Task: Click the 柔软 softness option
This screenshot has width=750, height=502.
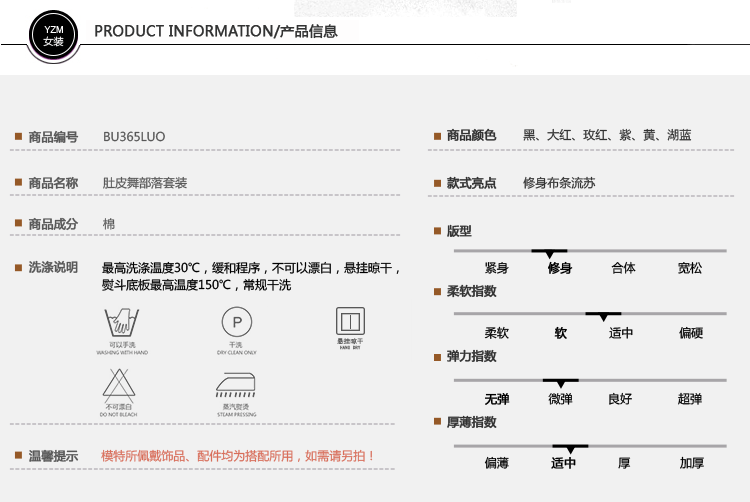Action: [496, 333]
